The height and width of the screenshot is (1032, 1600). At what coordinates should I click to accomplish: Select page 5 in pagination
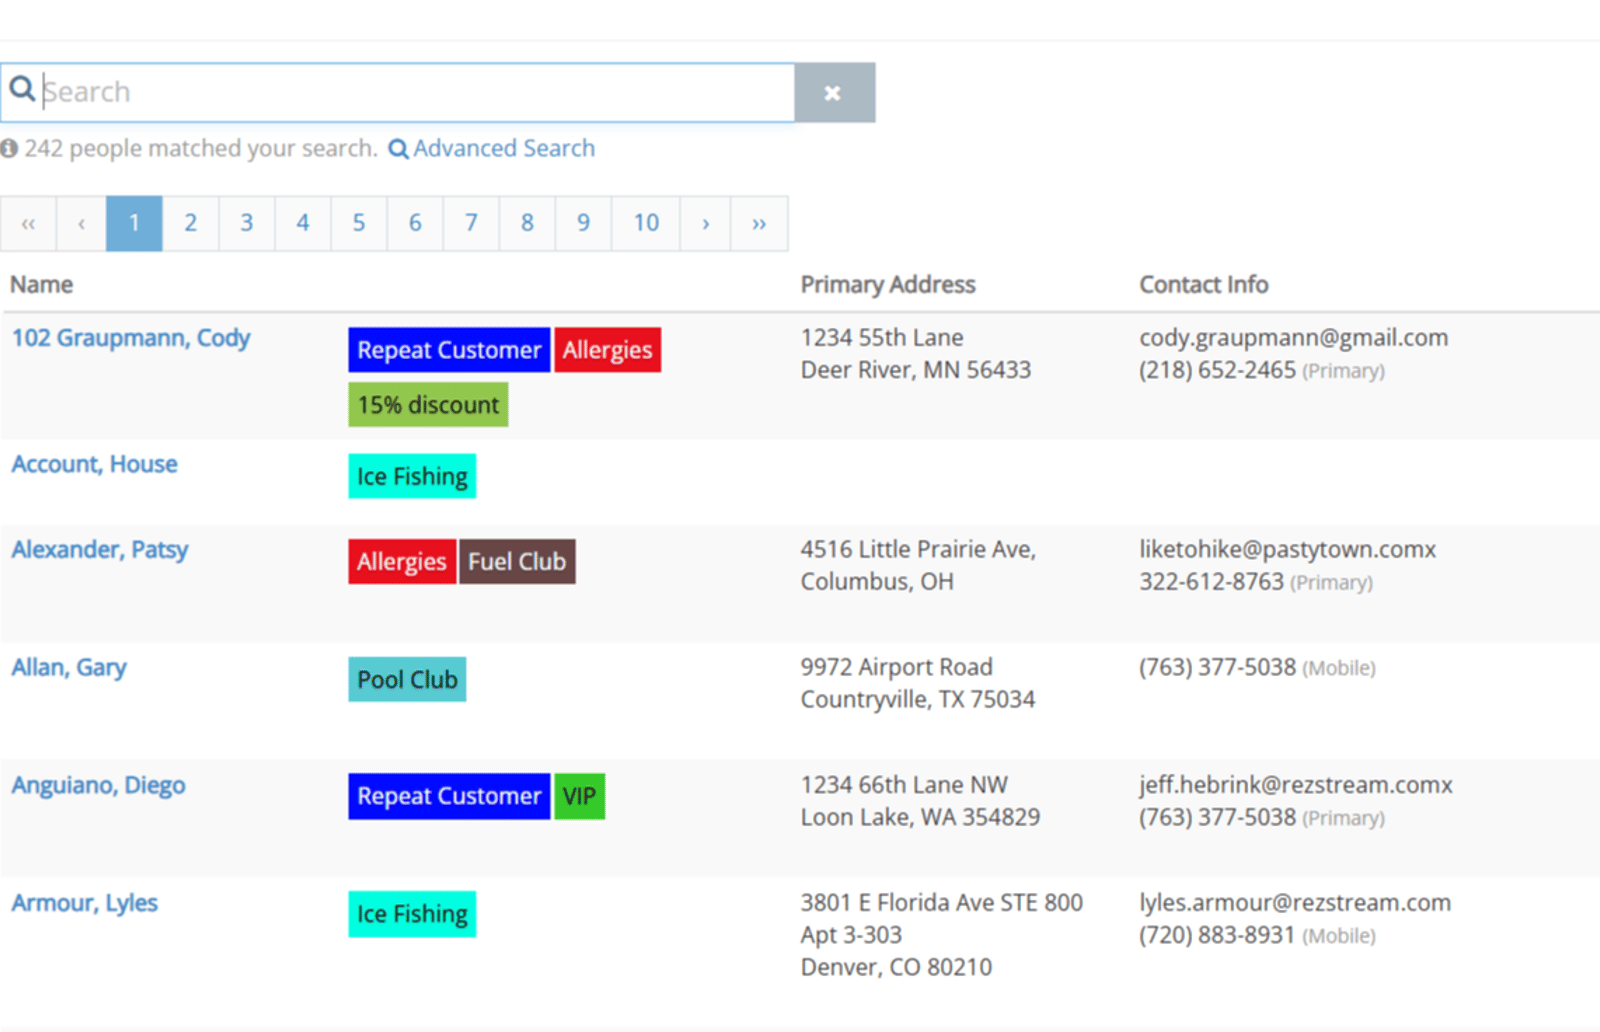359,223
